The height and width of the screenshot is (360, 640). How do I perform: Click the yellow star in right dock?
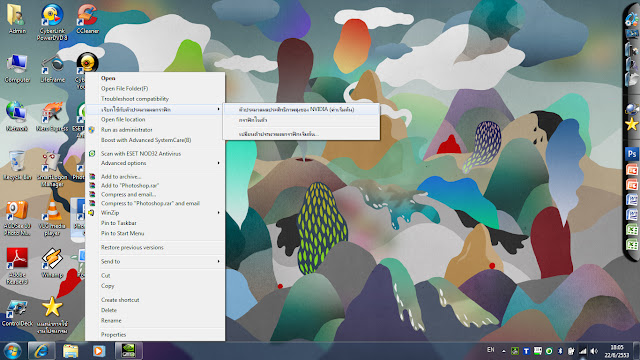[x=632, y=124]
